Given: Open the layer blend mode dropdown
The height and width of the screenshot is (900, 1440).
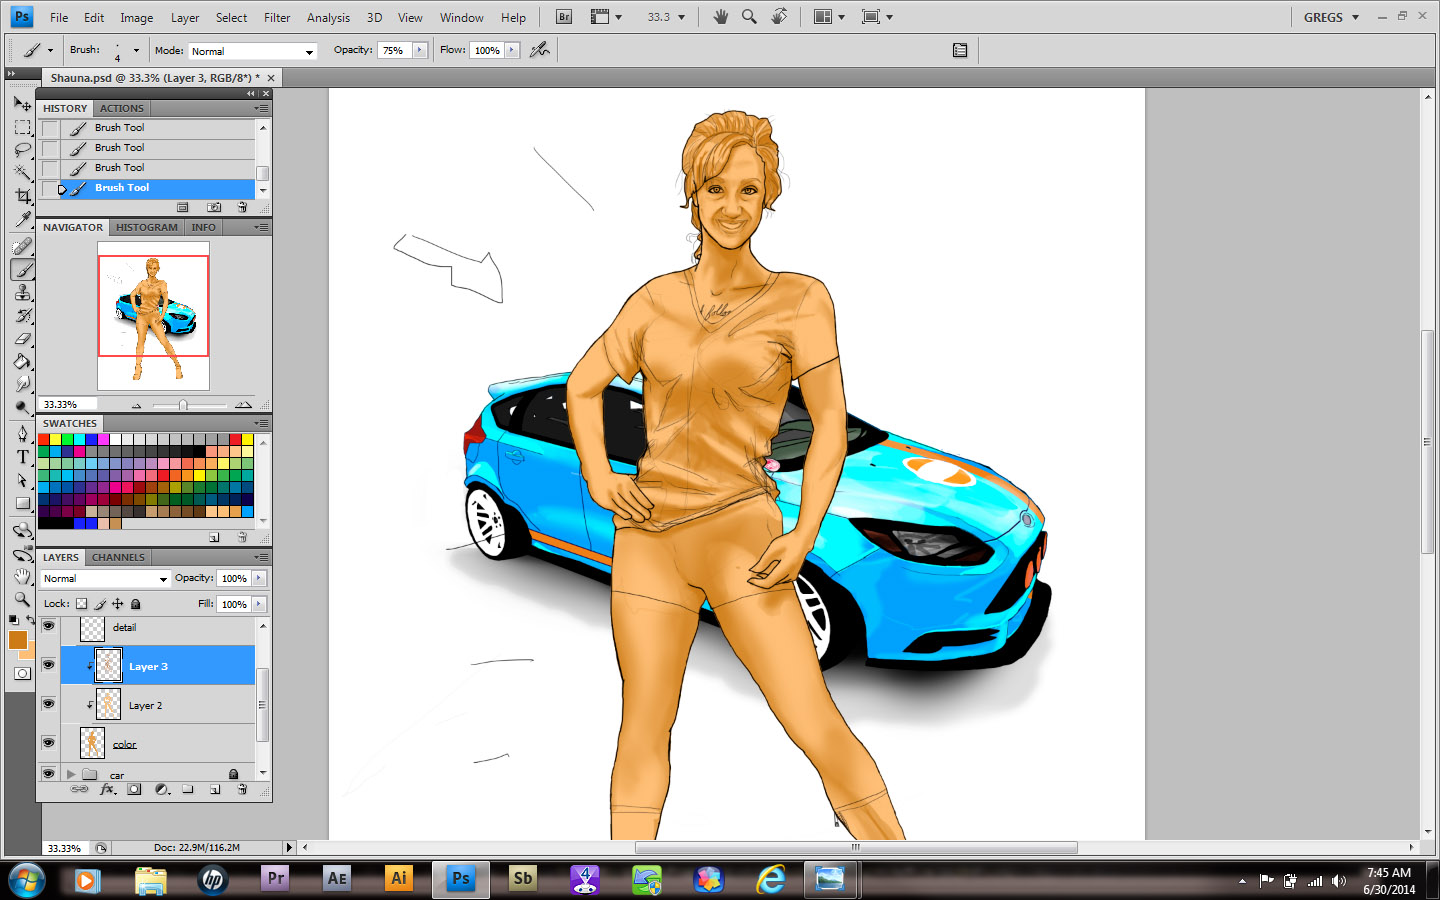Looking at the screenshot, I should click(106, 579).
